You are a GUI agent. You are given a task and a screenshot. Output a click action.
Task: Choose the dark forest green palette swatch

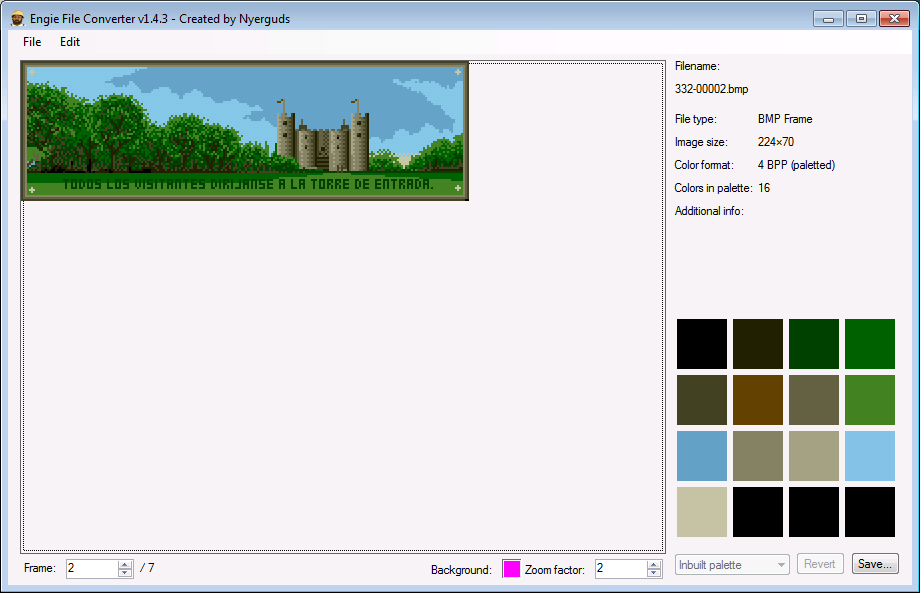[814, 344]
